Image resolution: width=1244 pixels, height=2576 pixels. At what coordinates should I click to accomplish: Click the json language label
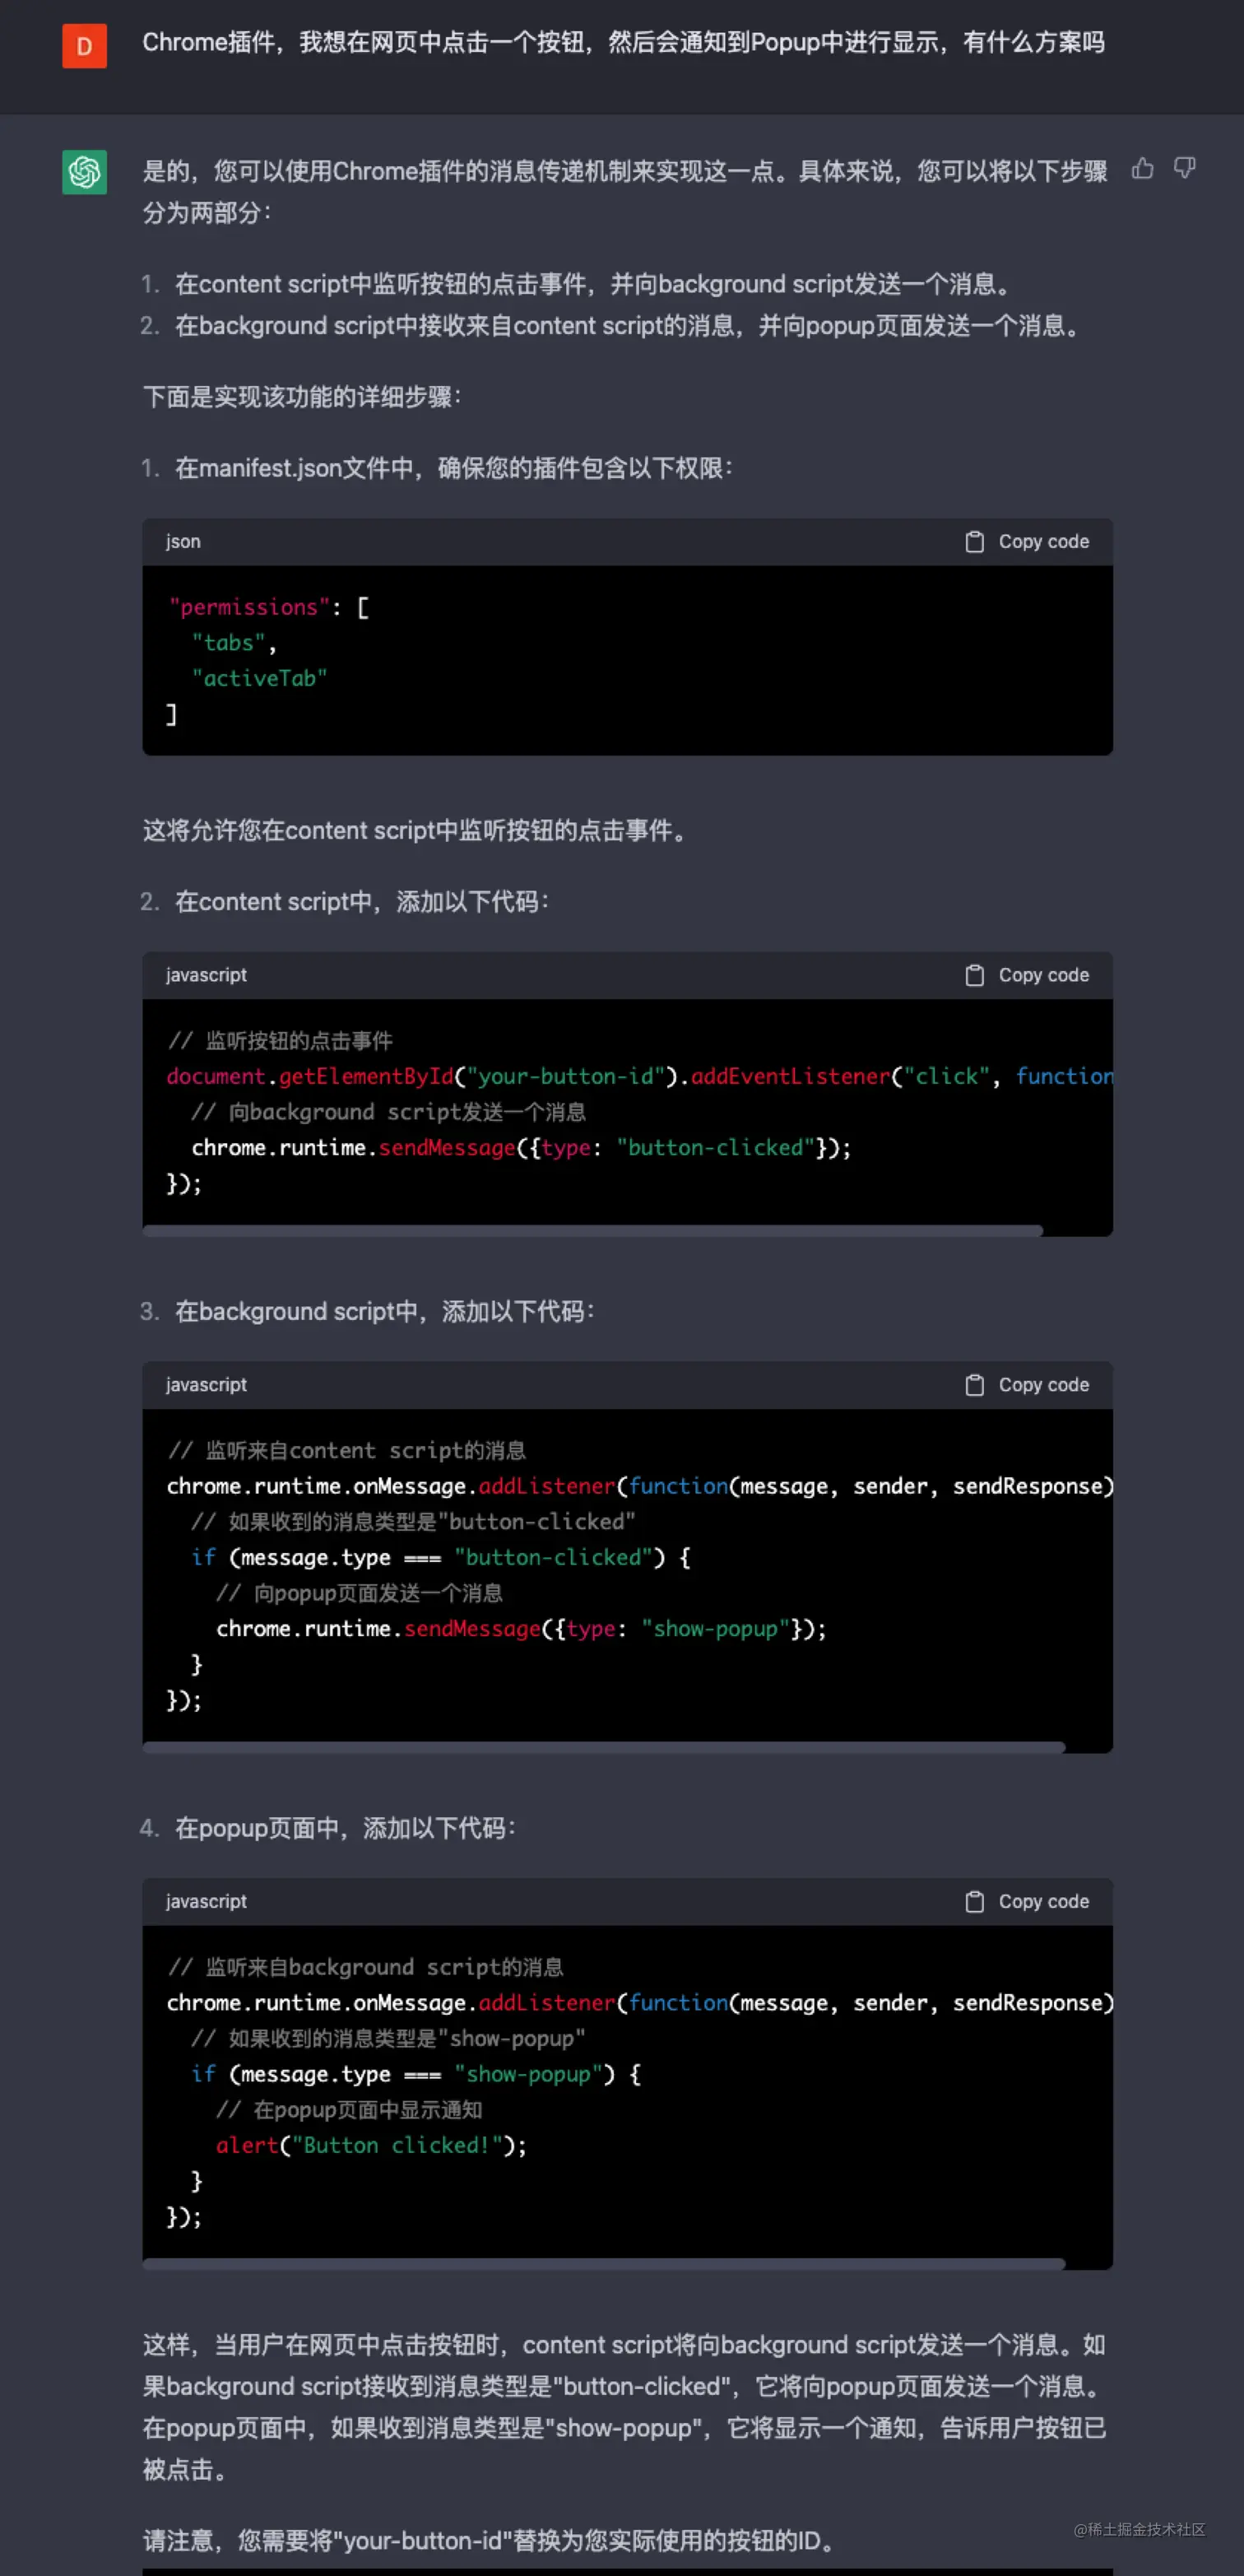pyautogui.click(x=183, y=541)
